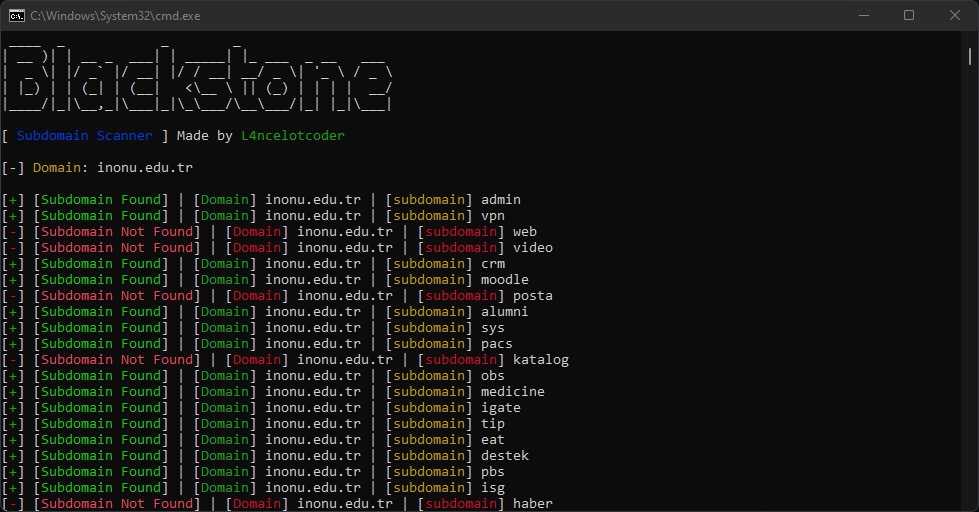Click the 'Made by' text
This screenshot has width=979, height=512.
205,135
